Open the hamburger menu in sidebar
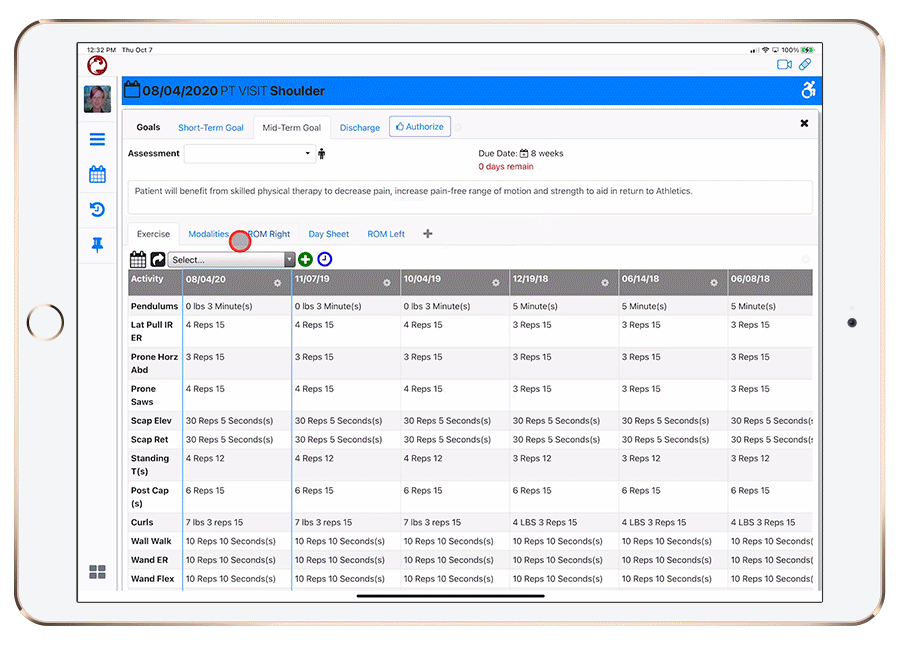900x647 pixels. (98, 140)
